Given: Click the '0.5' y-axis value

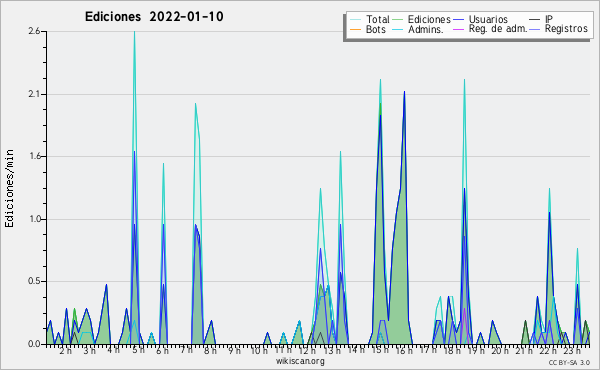Looking at the screenshot, I should [x=34, y=281].
